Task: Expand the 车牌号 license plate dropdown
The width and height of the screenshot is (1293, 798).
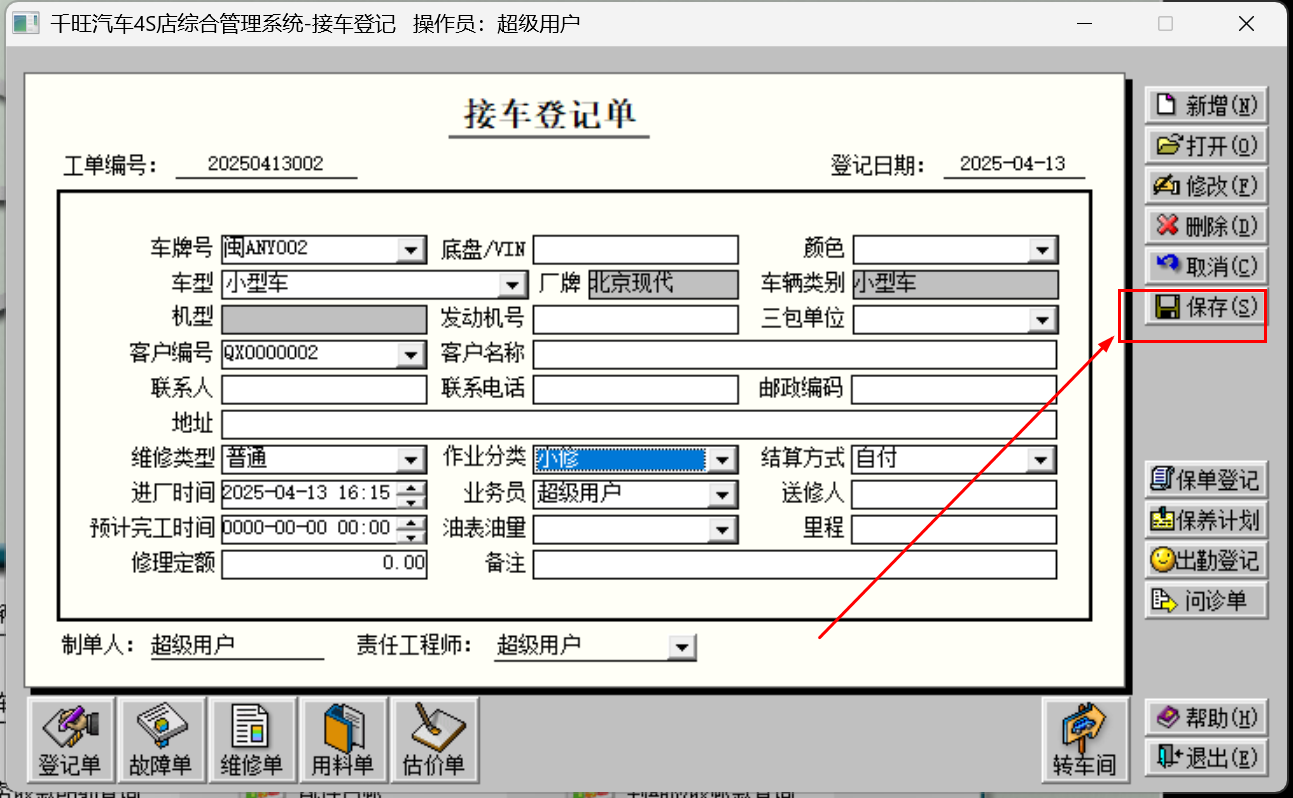Action: pyautogui.click(x=411, y=249)
